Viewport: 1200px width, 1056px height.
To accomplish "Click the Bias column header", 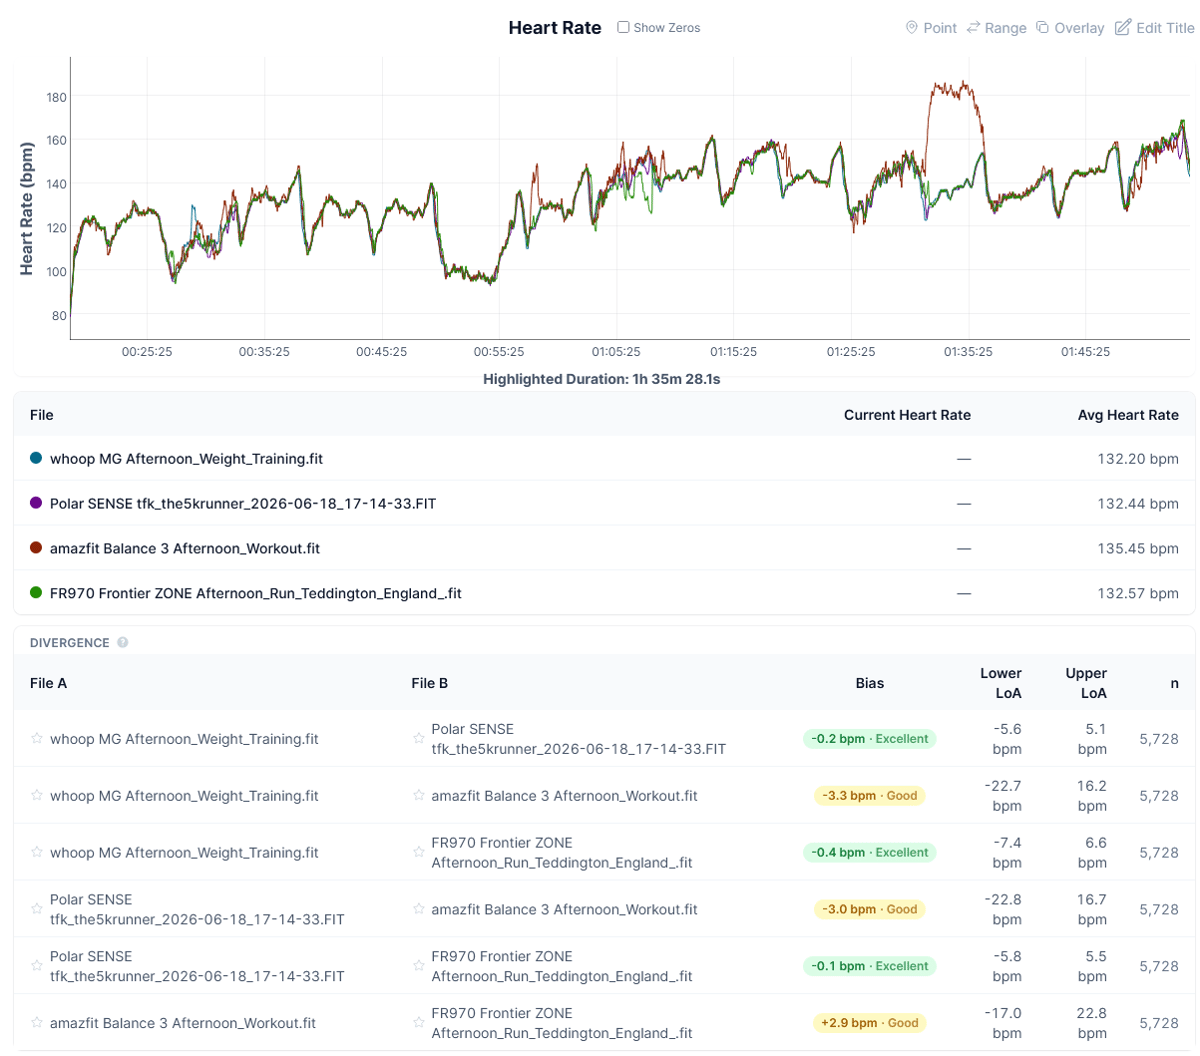I will [x=869, y=683].
